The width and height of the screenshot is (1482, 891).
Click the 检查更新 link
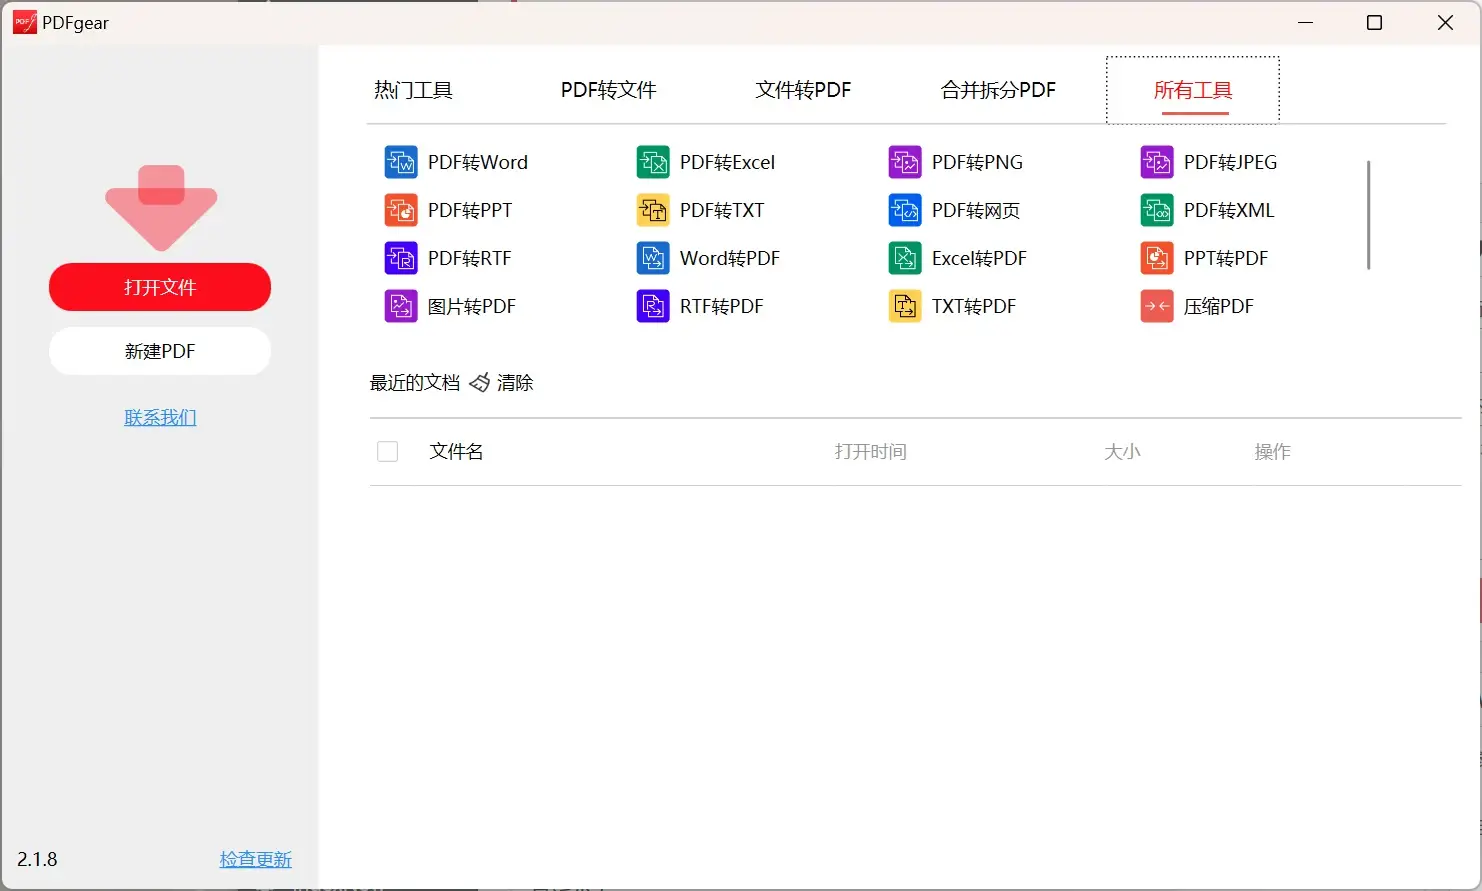point(255,859)
